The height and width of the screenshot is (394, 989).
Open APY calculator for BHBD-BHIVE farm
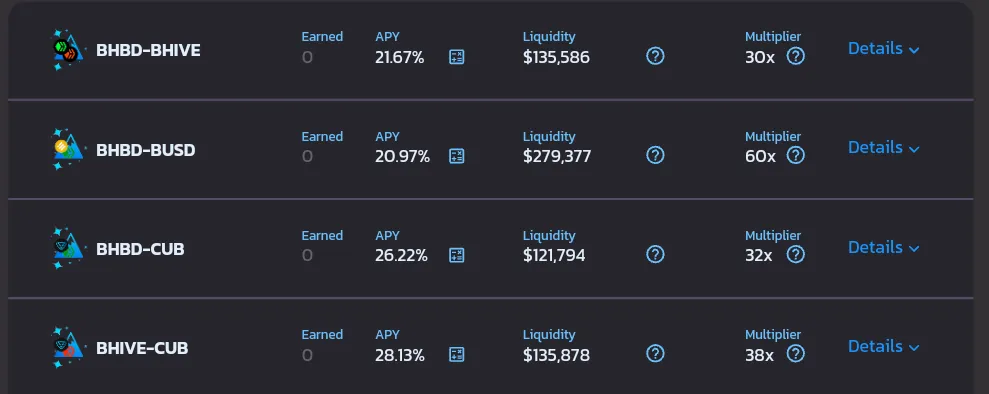coord(457,57)
